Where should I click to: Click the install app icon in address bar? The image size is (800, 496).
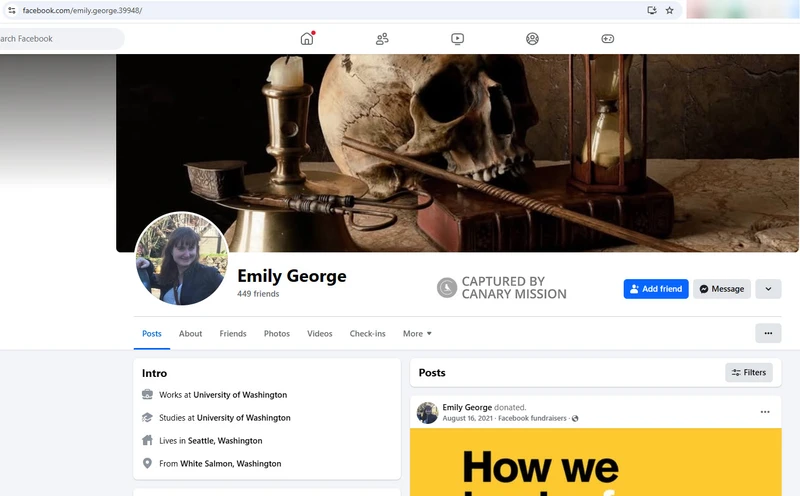(652, 10)
